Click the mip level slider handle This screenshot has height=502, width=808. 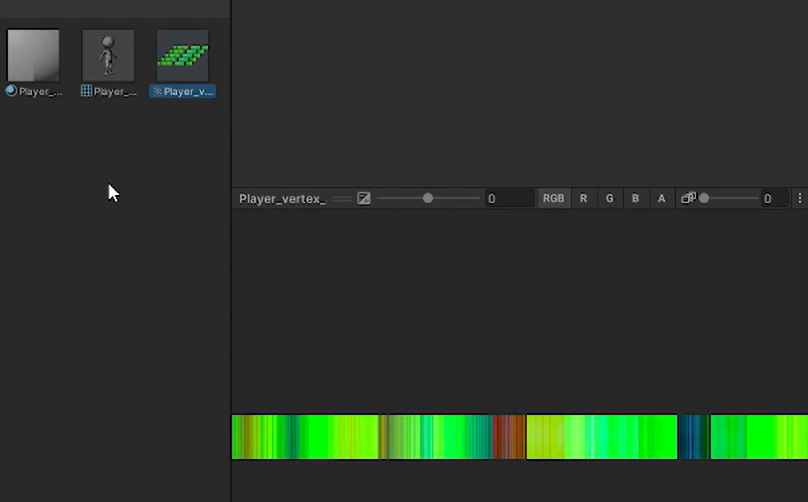(x=704, y=198)
